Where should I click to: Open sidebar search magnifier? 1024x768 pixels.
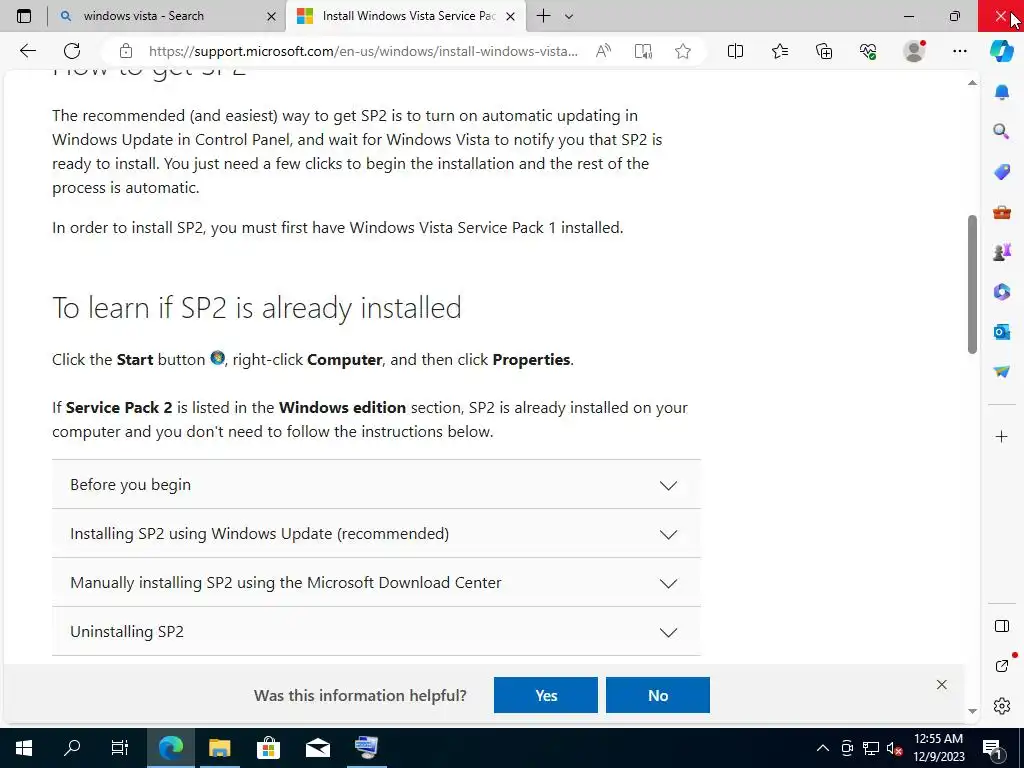[1002, 132]
